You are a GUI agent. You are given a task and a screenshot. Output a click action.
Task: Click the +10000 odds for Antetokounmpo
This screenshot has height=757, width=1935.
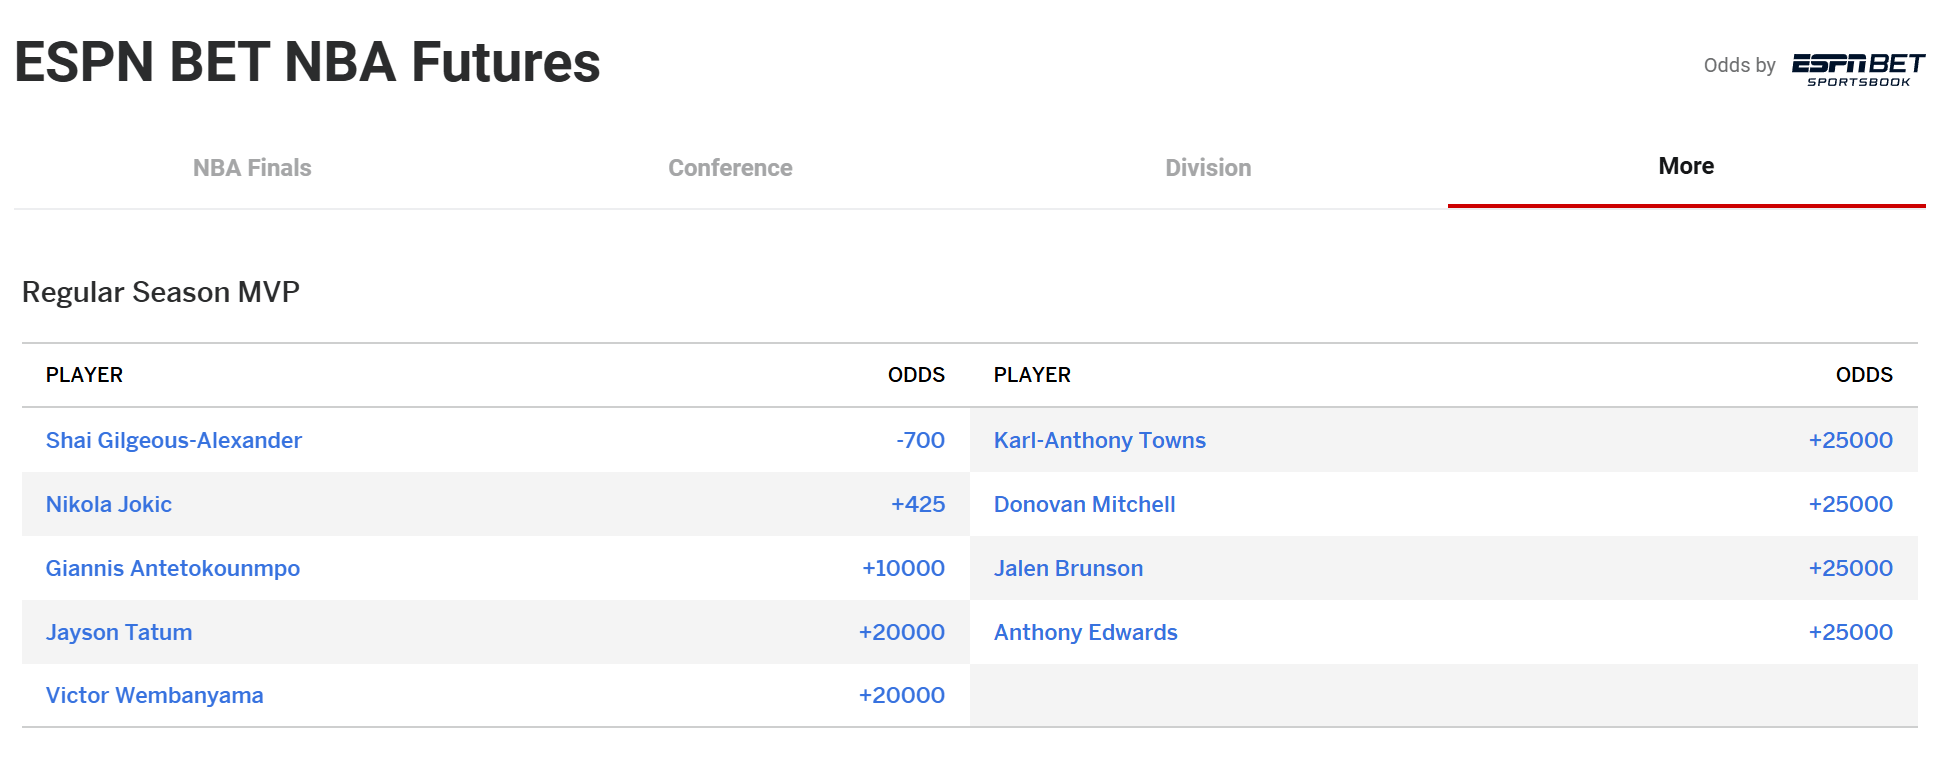tap(903, 568)
